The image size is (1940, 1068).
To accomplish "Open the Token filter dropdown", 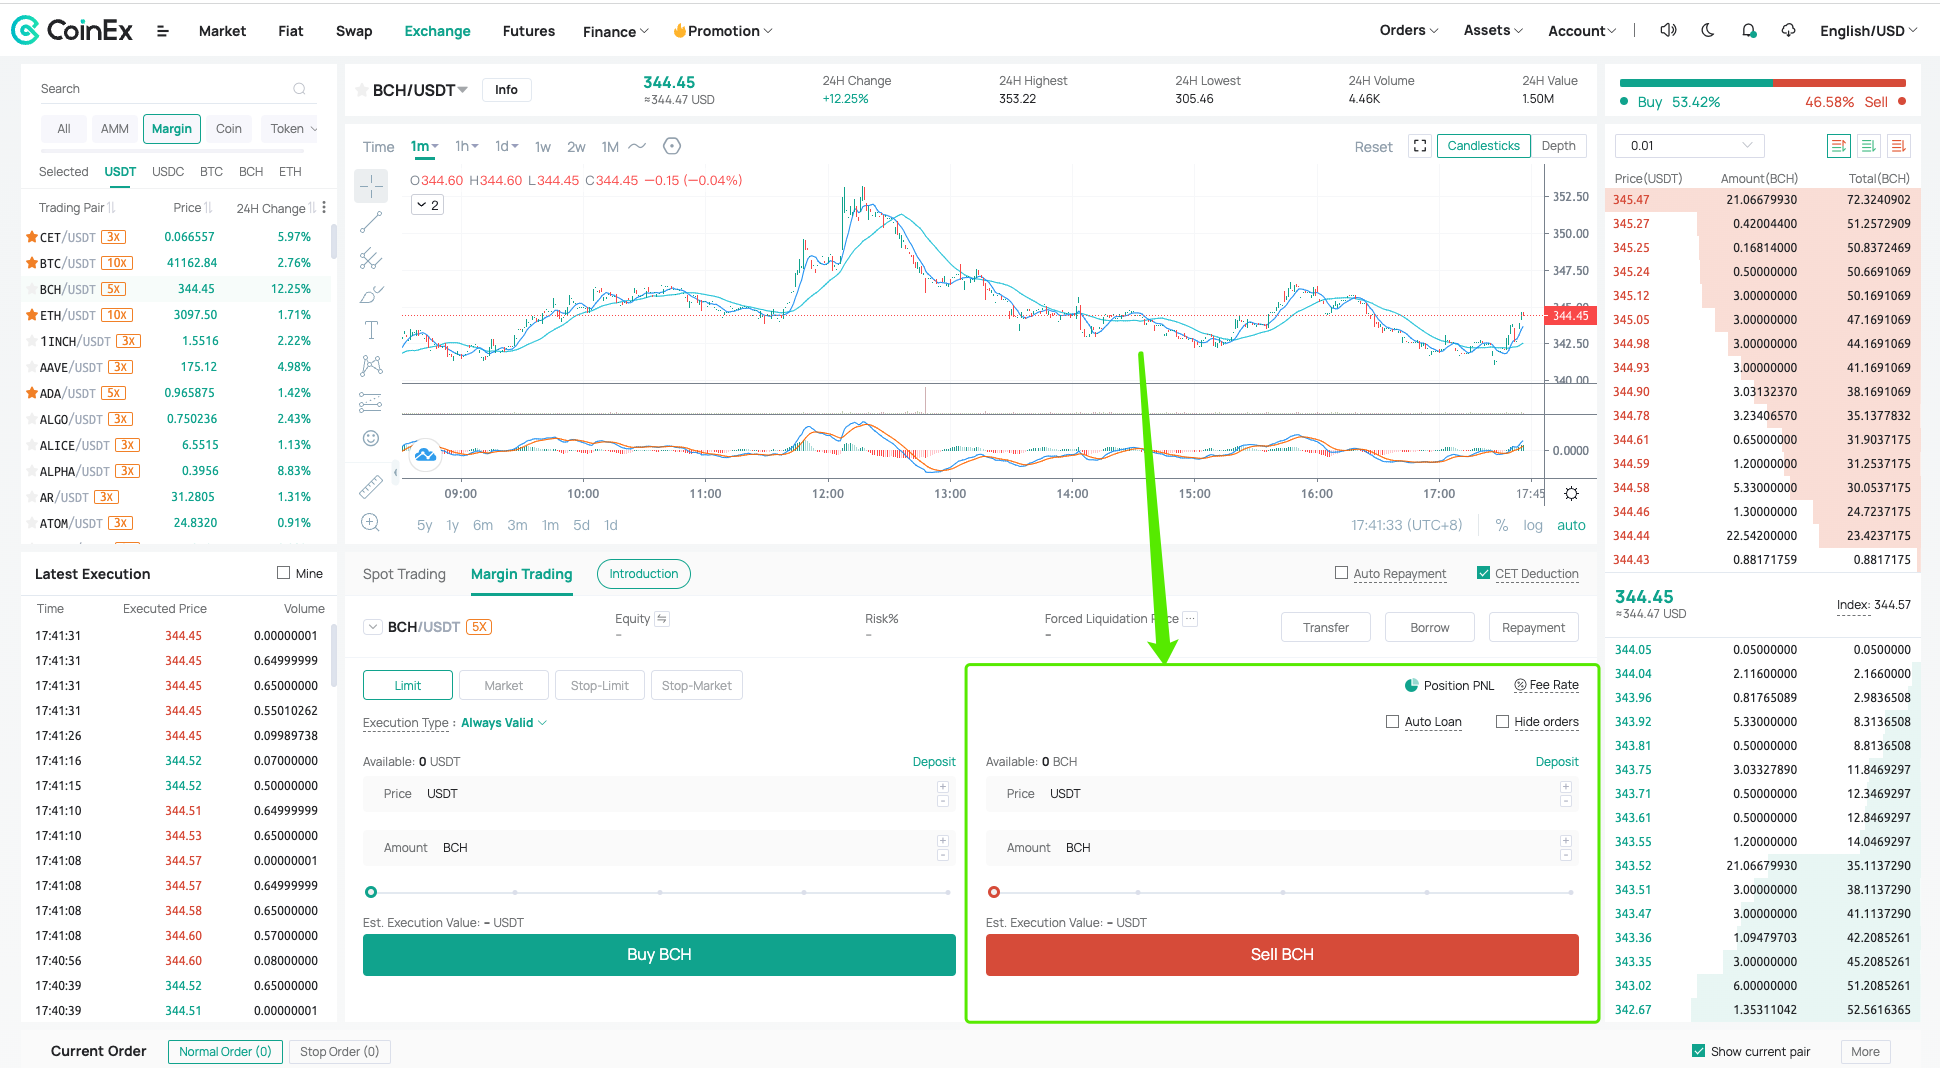I will coord(293,129).
